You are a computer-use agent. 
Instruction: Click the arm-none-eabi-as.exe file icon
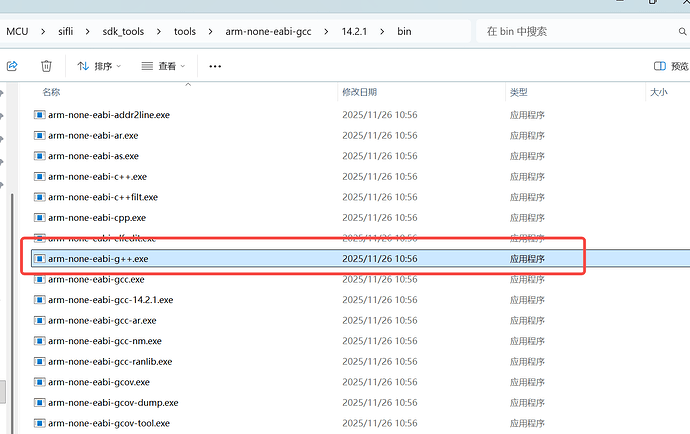click(x=40, y=156)
